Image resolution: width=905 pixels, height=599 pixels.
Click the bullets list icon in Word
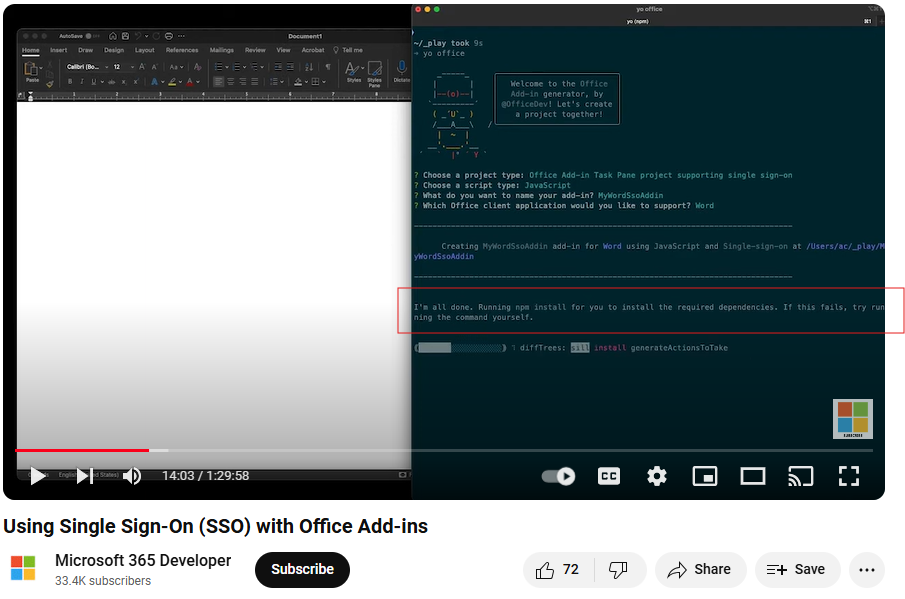218,67
